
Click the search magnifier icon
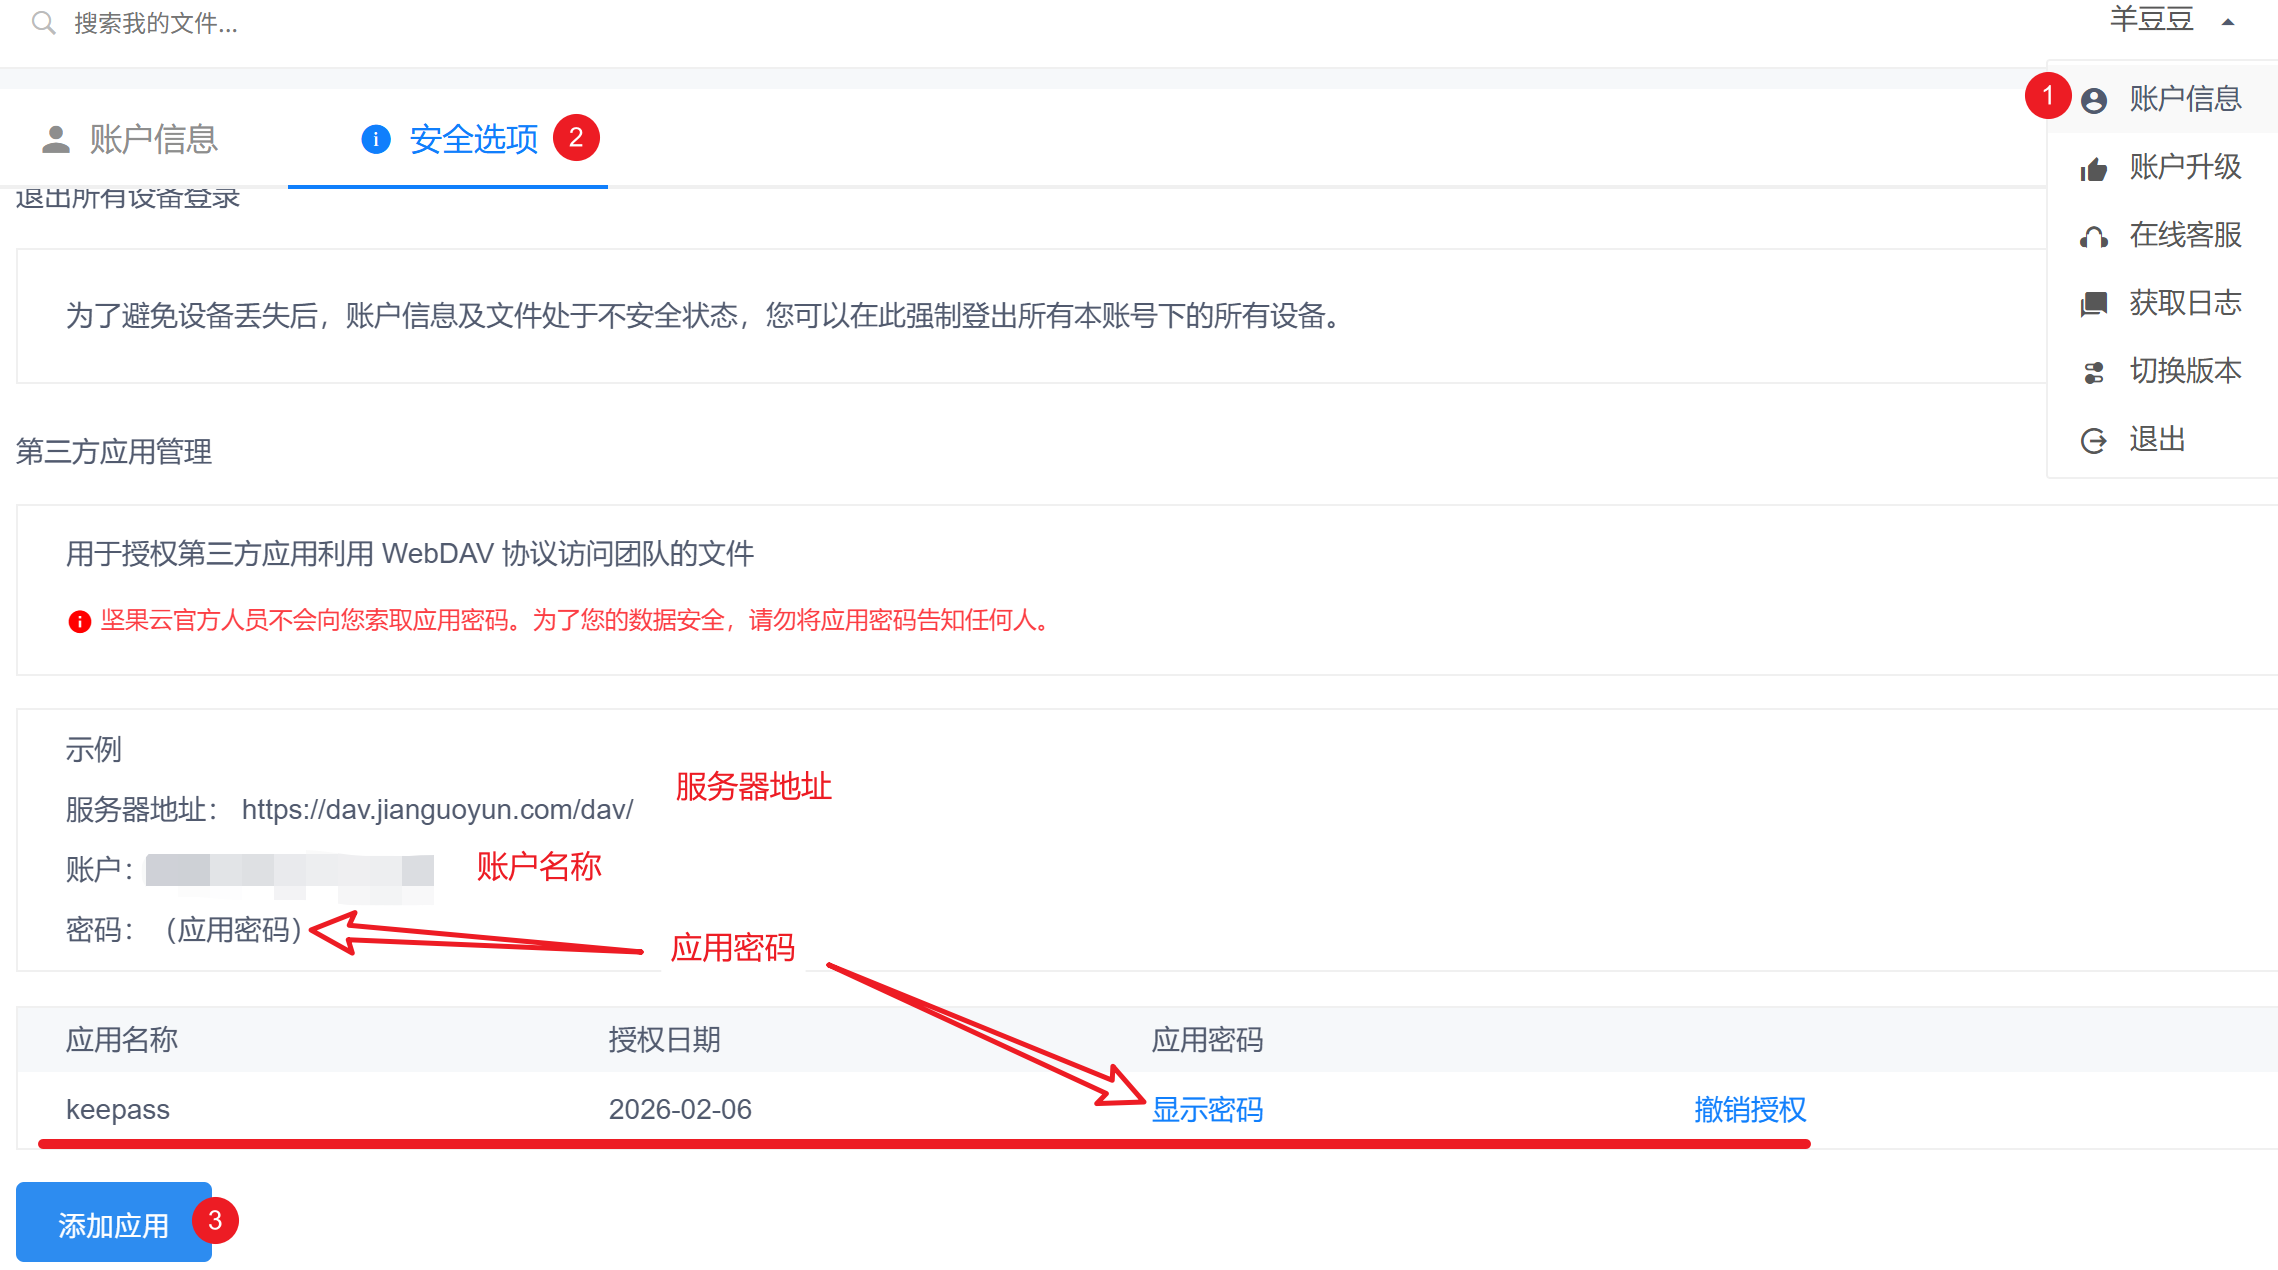pyautogui.click(x=43, y=22)
